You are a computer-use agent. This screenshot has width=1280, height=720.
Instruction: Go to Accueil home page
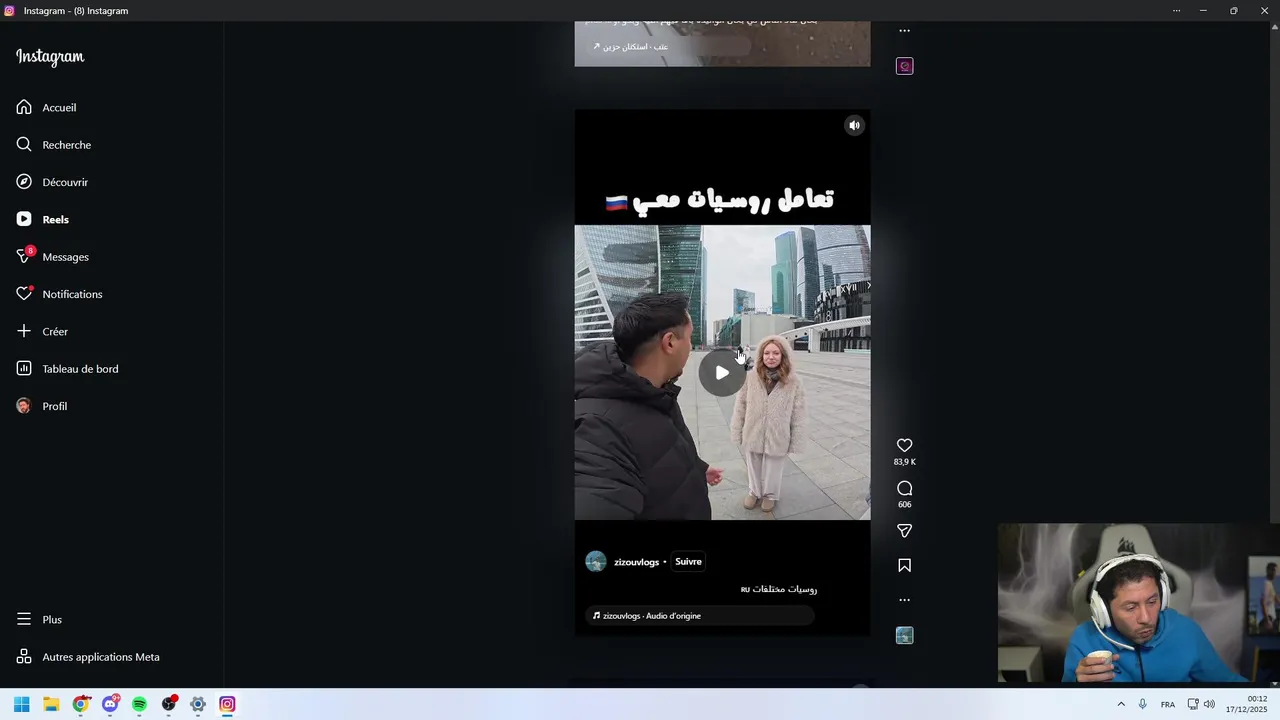[x=46, y=107]
